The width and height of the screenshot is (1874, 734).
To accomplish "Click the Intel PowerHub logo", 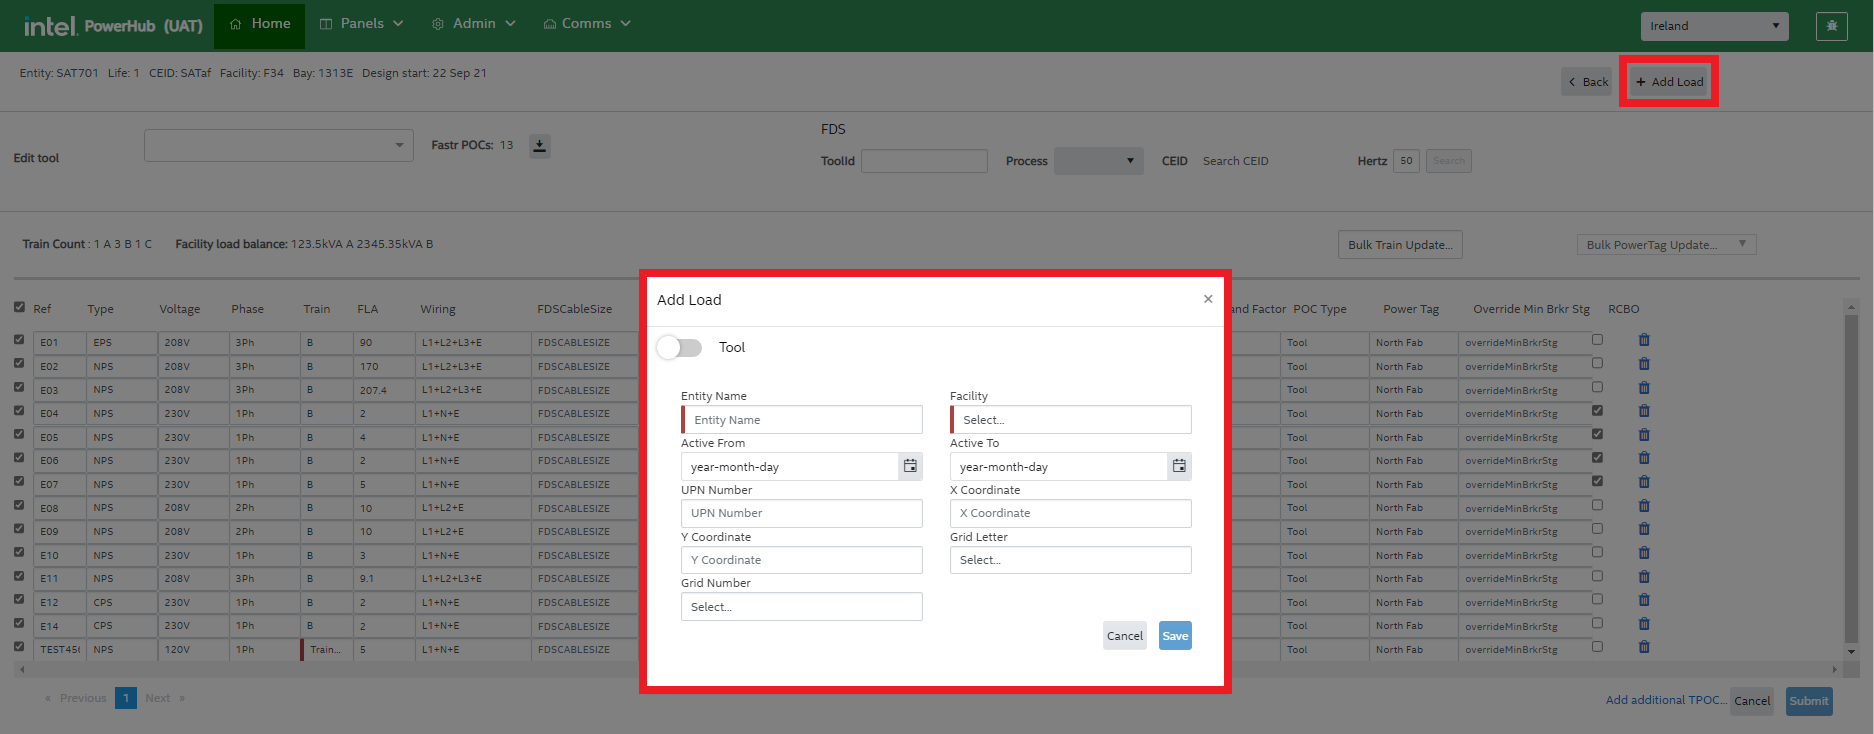I will (x=113, y=26).
